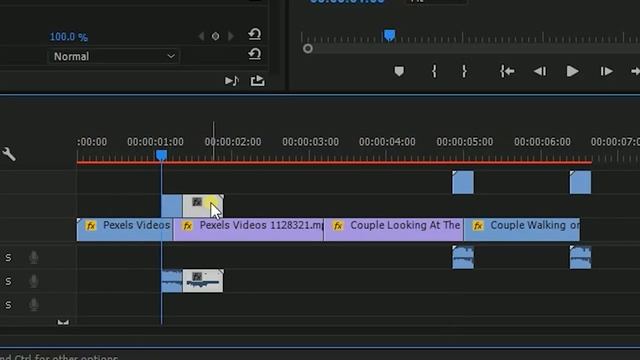Select the Couple Looking At The clip
640x360 pixels.
393,229
